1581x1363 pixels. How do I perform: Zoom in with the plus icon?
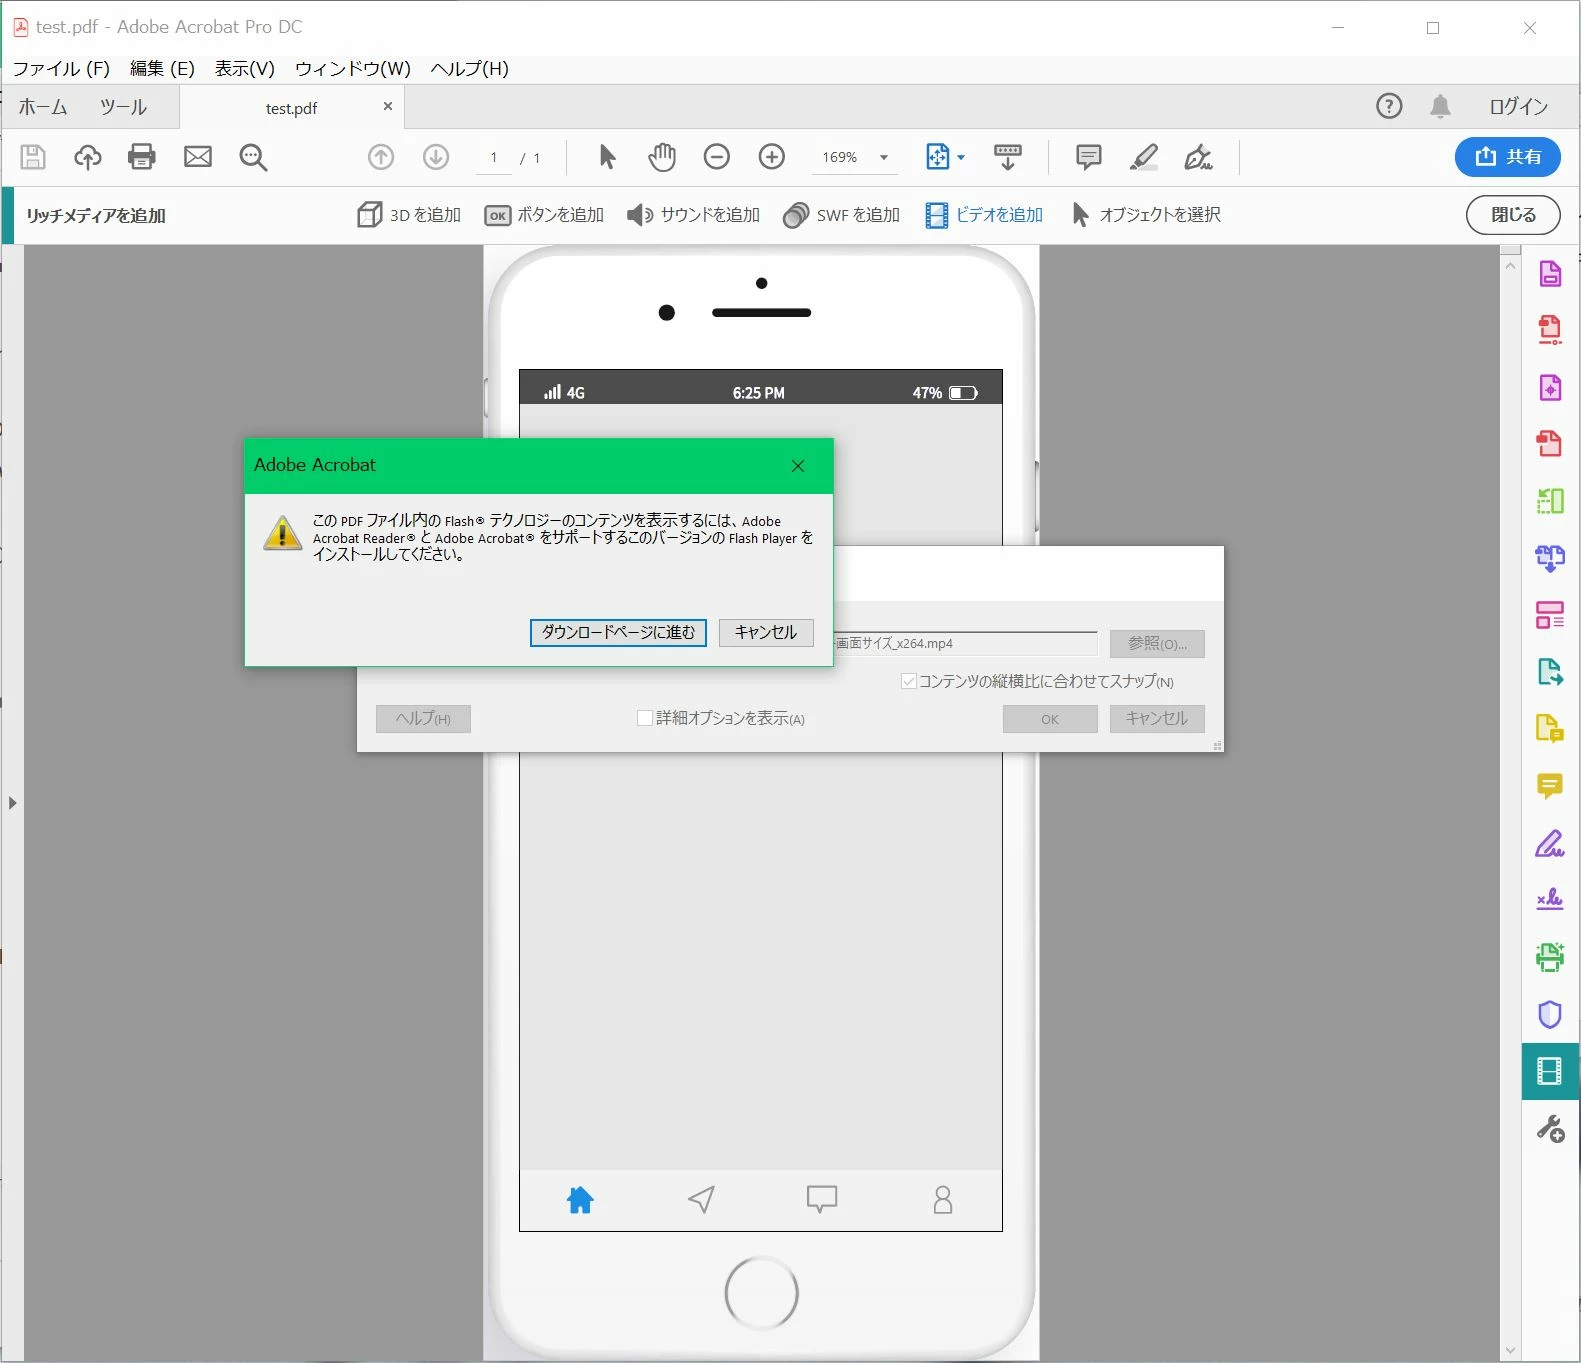point(772,157)
